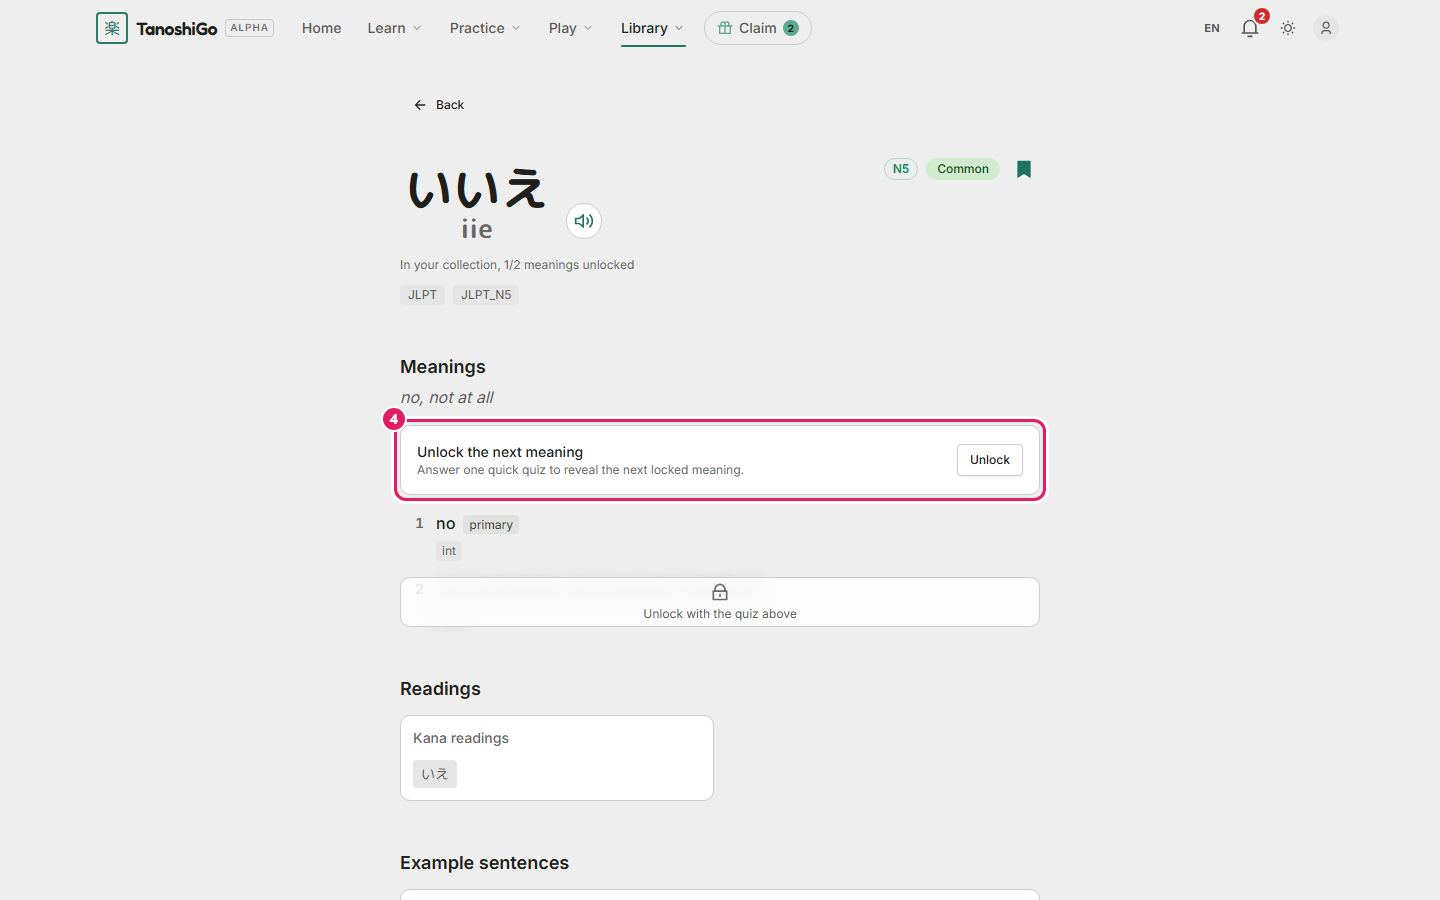The width and height of the screenshot is (1440, 900).
Task: Click the TanoshiGo brand name
Action: pos(177,28)
